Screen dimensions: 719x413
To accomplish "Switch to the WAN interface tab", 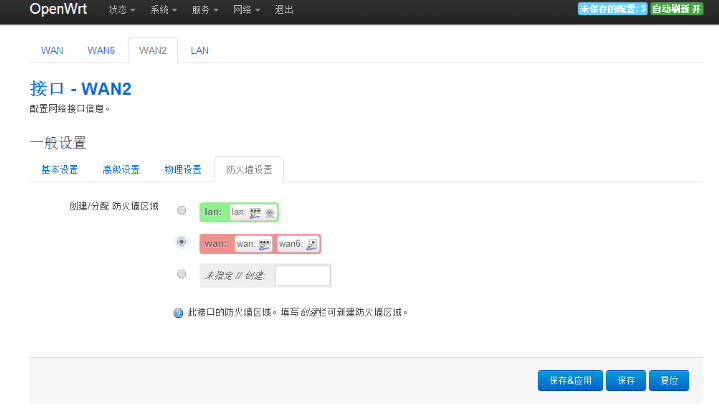I will pos(52,50).
